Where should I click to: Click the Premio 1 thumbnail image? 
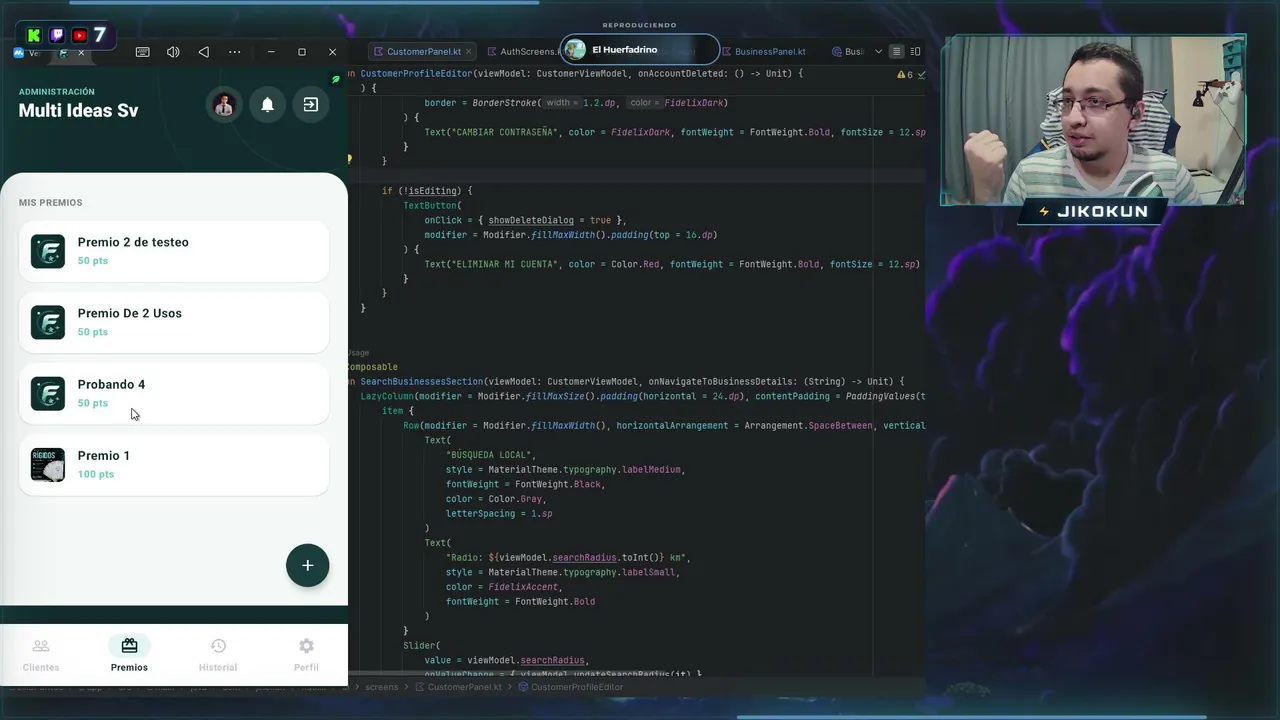48,464
